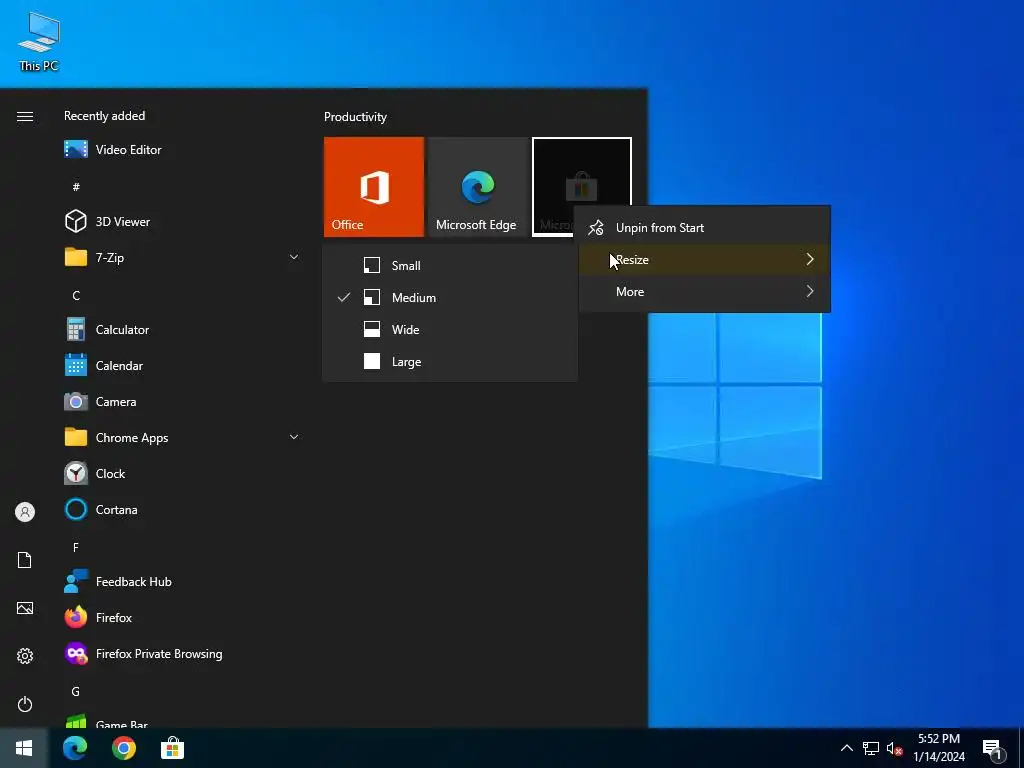The width and height of the screenshot is (1024, 768).
Task: Click the 7-Zip folder icon
Action: (x=76, y=257)
